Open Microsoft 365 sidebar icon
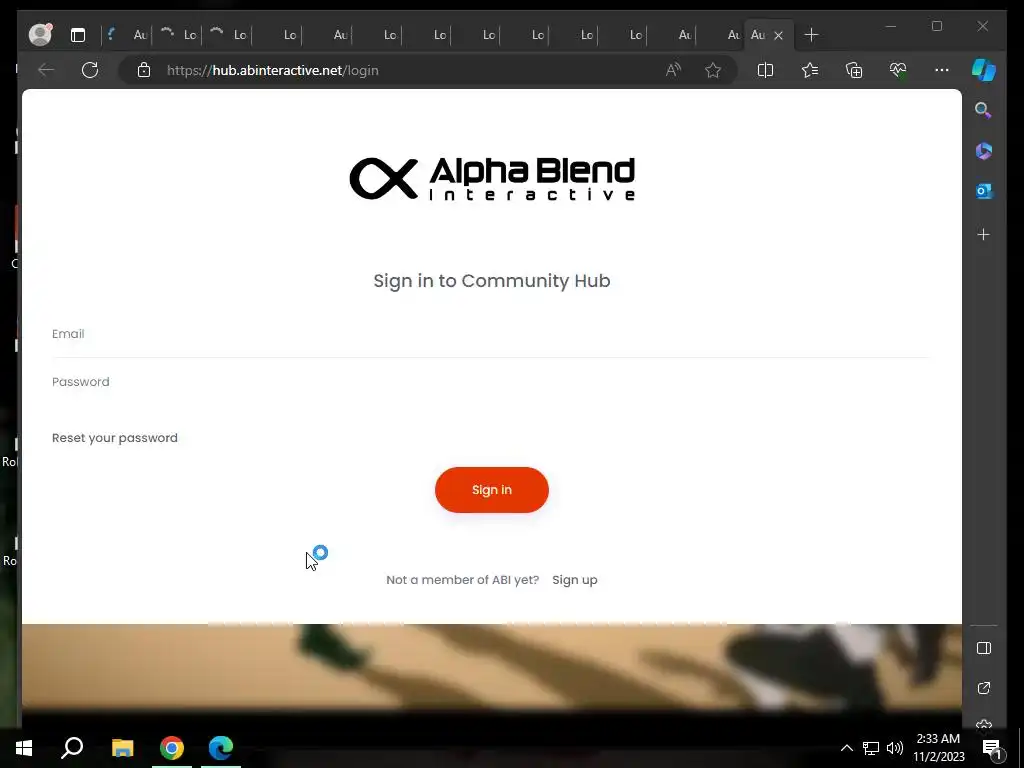 pyautogui.click(x=984, y=151)
